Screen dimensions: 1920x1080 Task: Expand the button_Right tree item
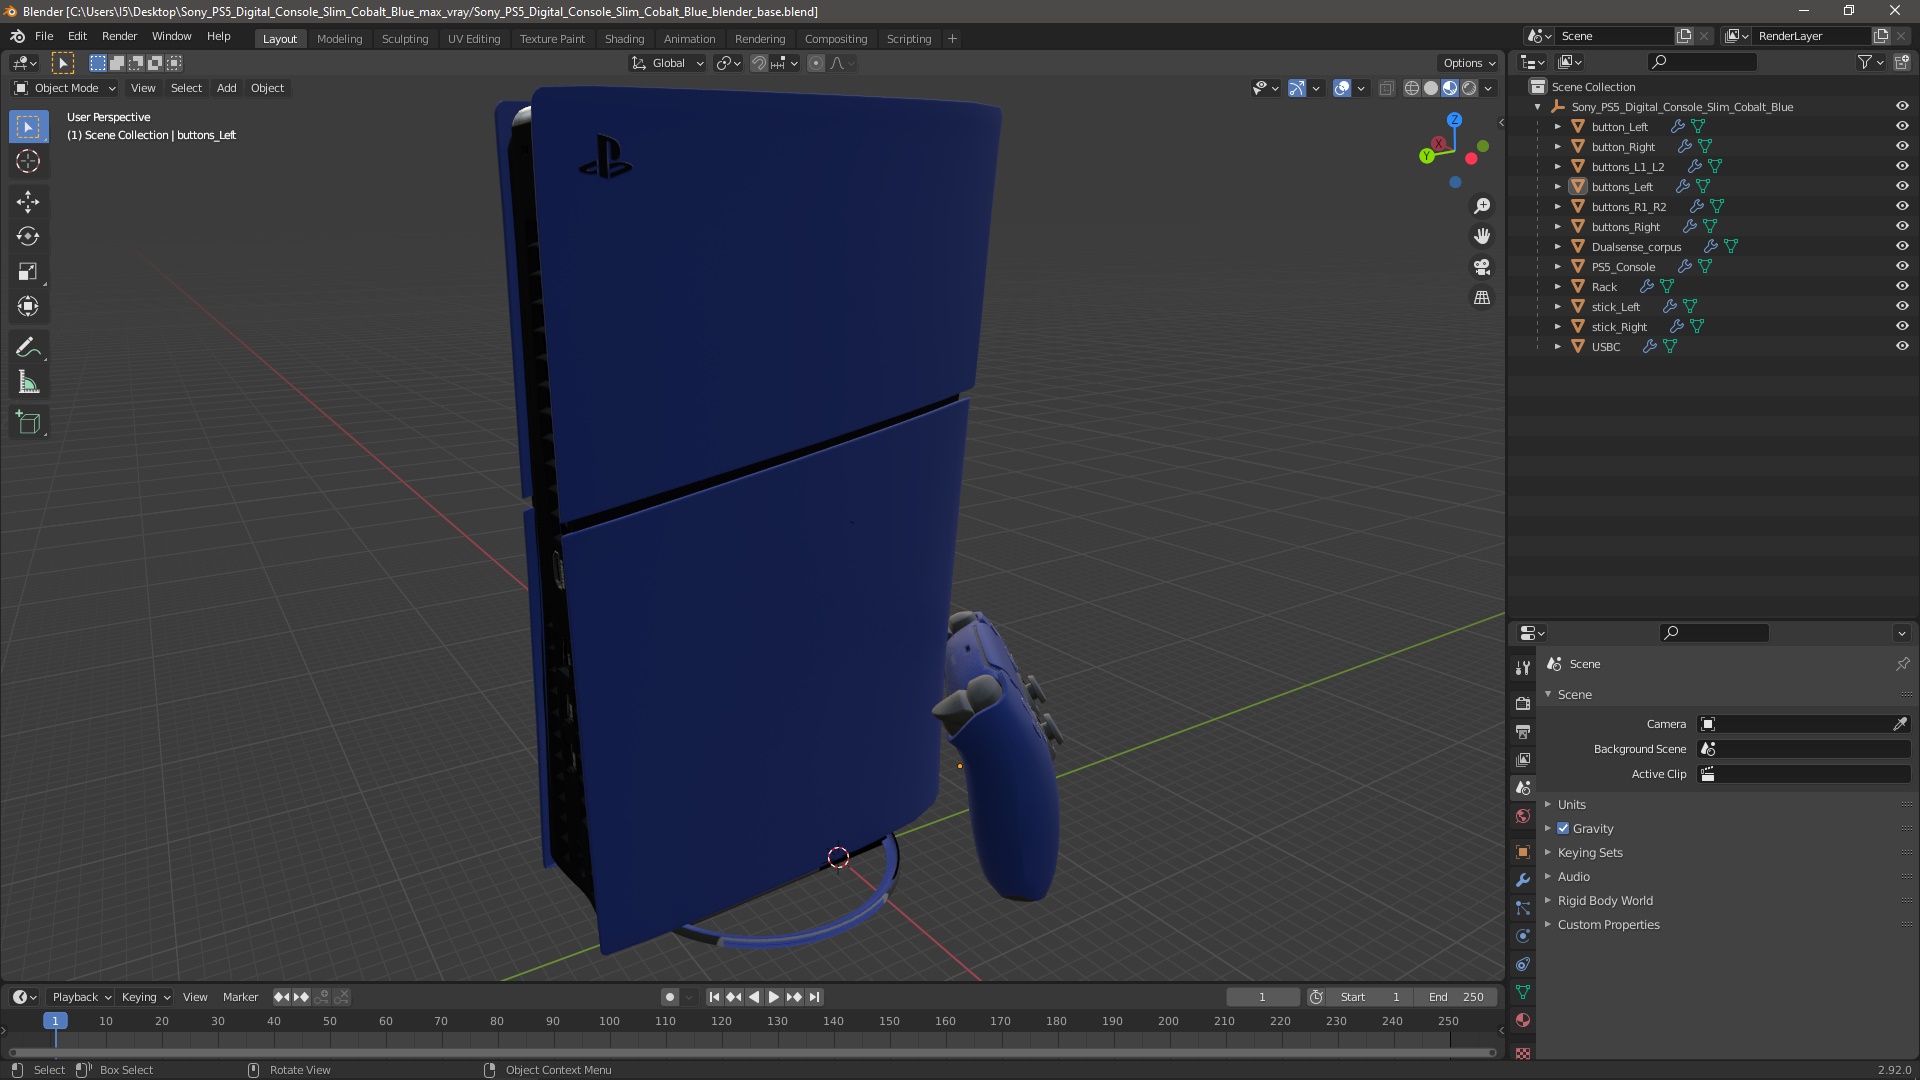click(x=1557, y=147)
